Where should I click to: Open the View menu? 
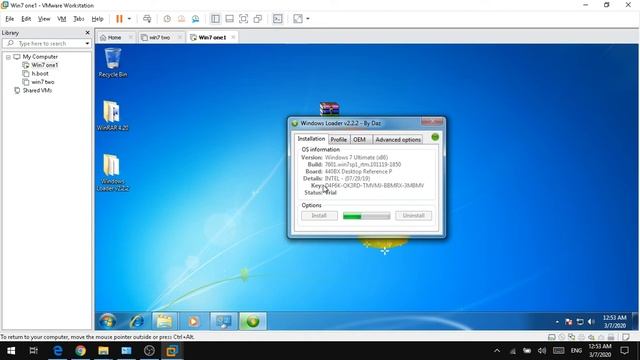(x=44, y=19)
